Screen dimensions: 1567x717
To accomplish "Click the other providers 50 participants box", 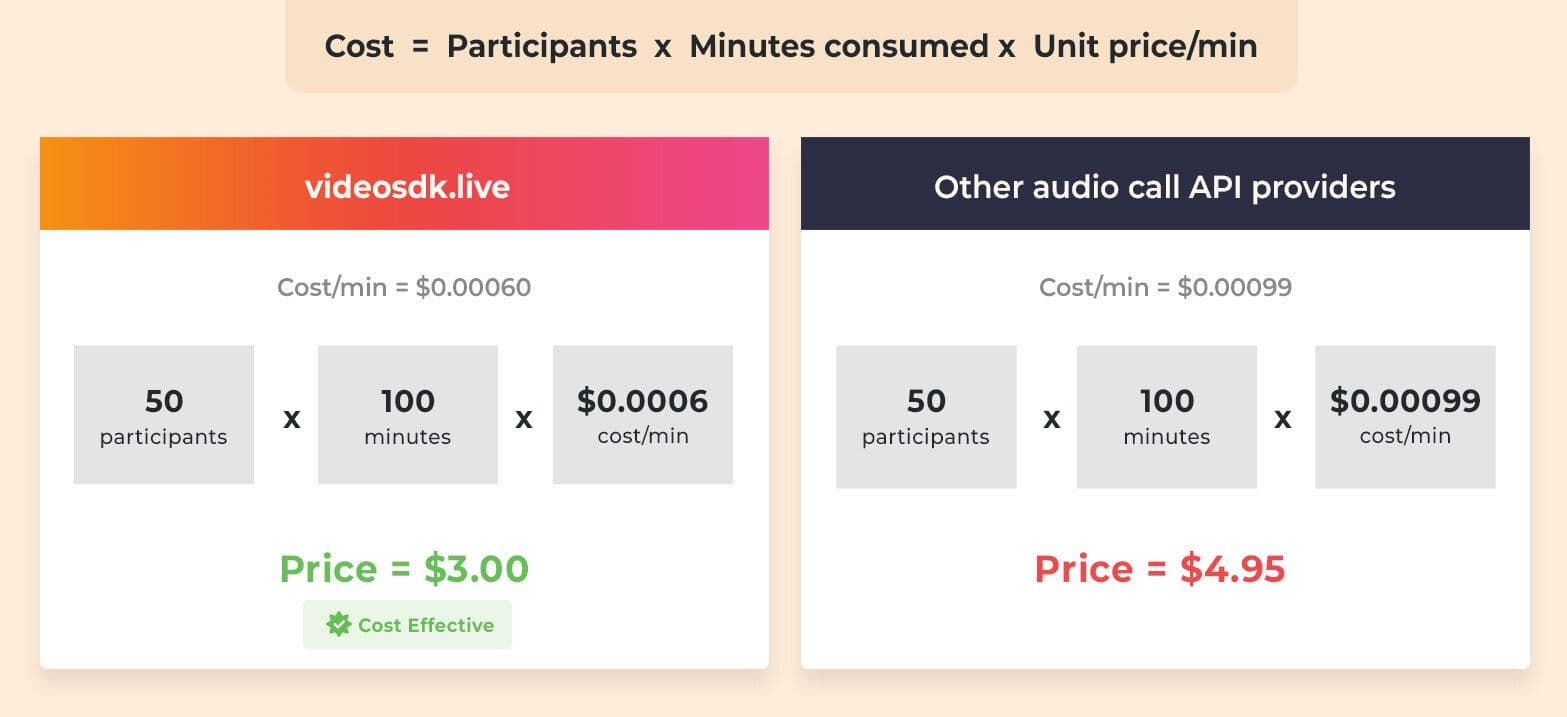I will (x=926, y=417).
